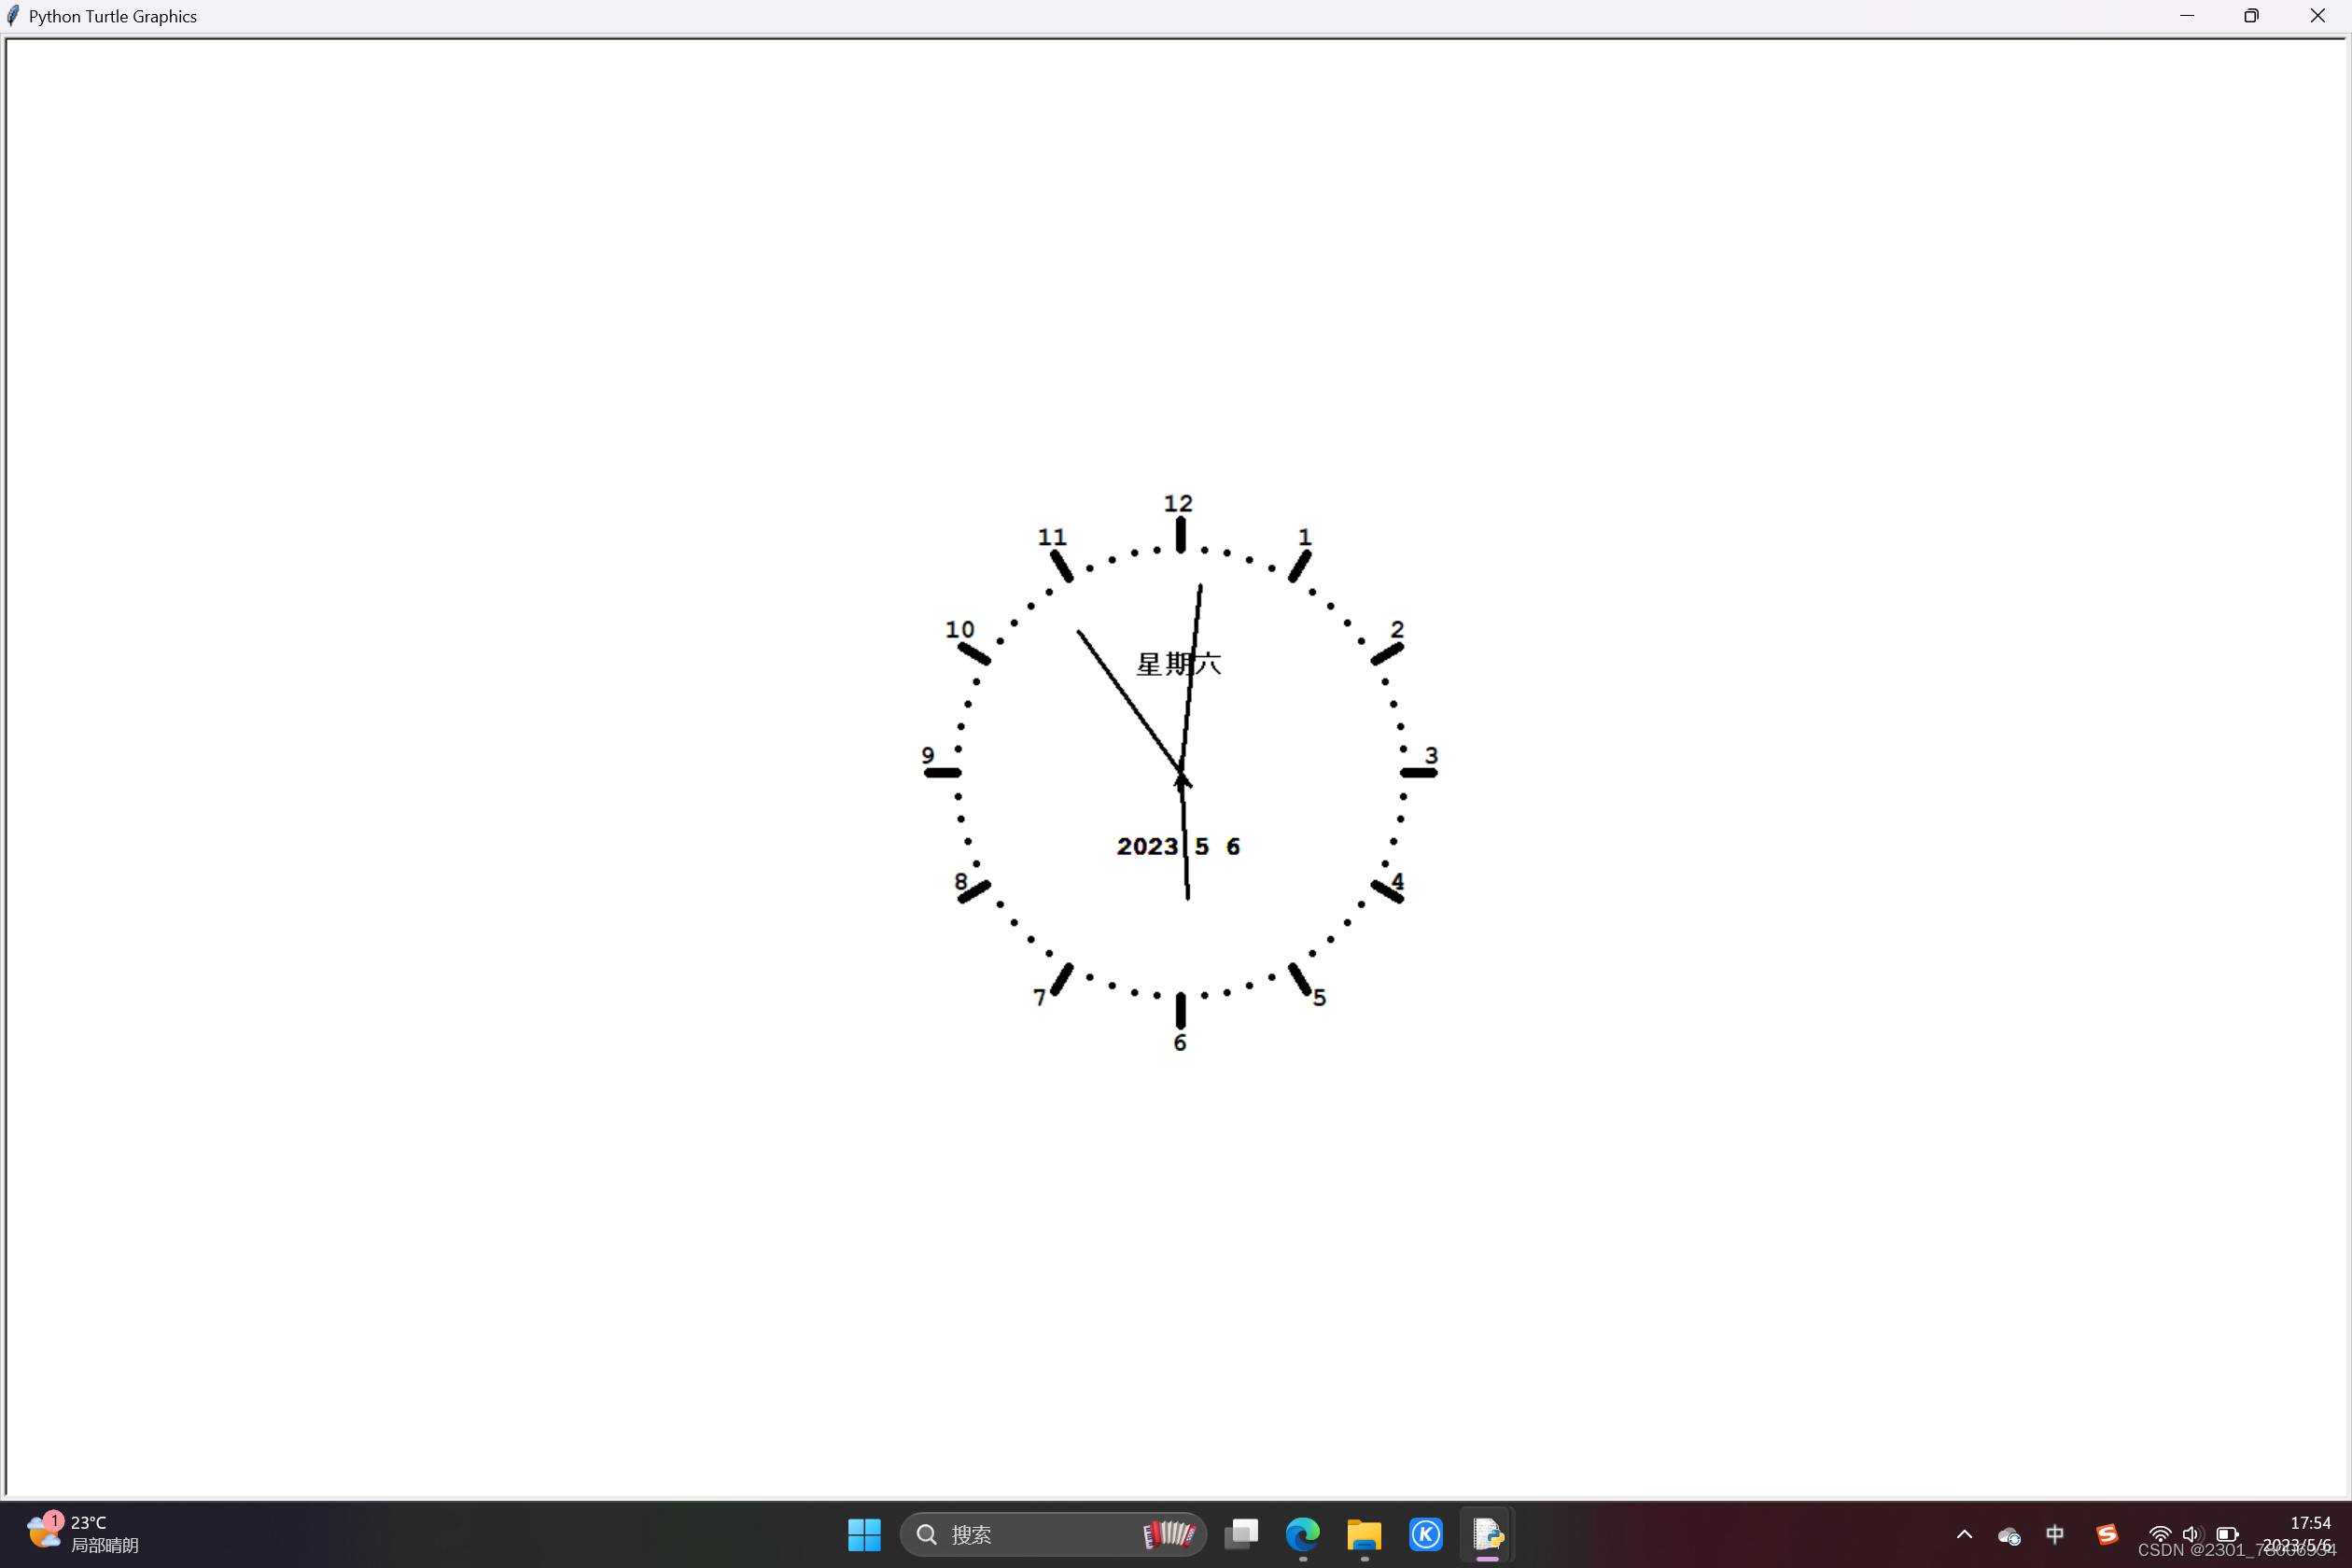Click the Sogou input method icon
Viewport: 2352px width, 1568px height.
tap(2107, 1534)
